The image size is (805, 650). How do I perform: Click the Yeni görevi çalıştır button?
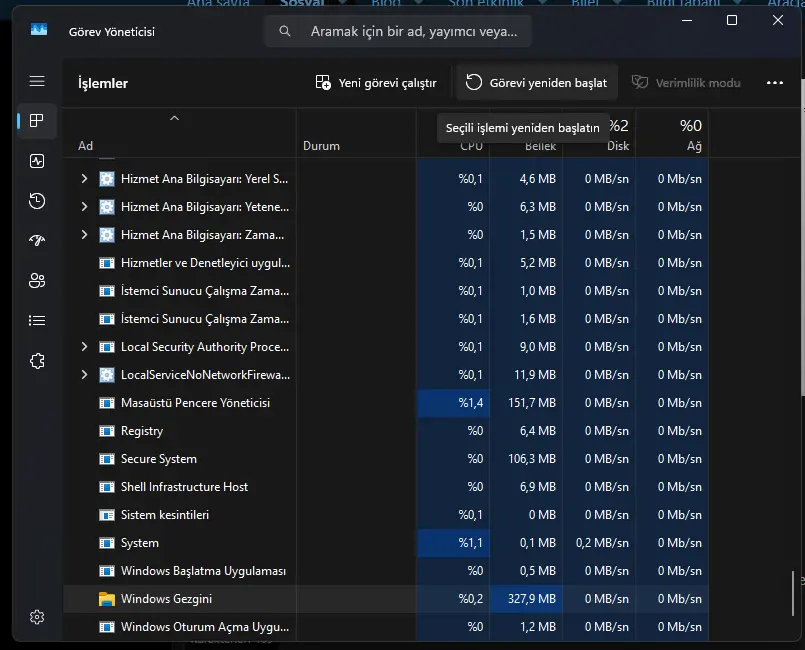pyautogui.click(x=376, y=83)
